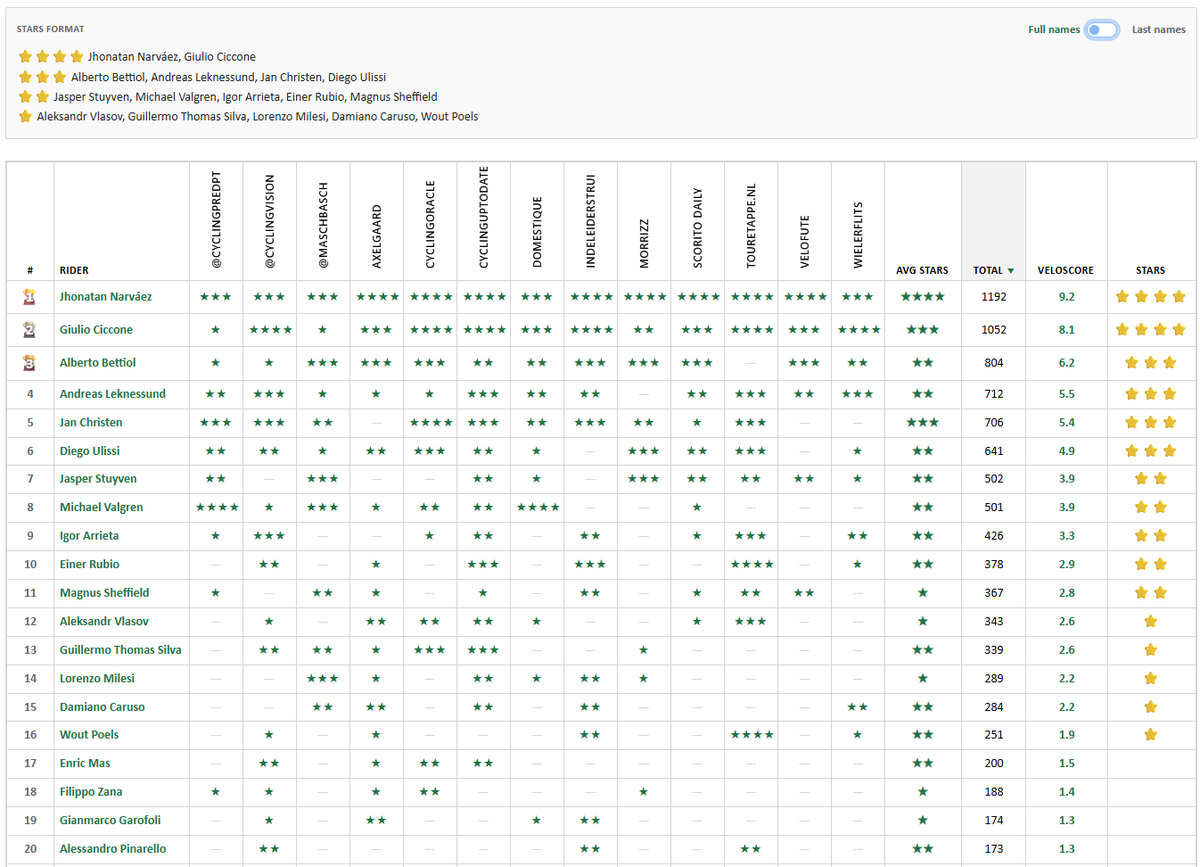Click the @CYCLINGPREDPT column header
Image resolution: width=1200 pixels, height=867 pixels.
[x=216, y=221]
